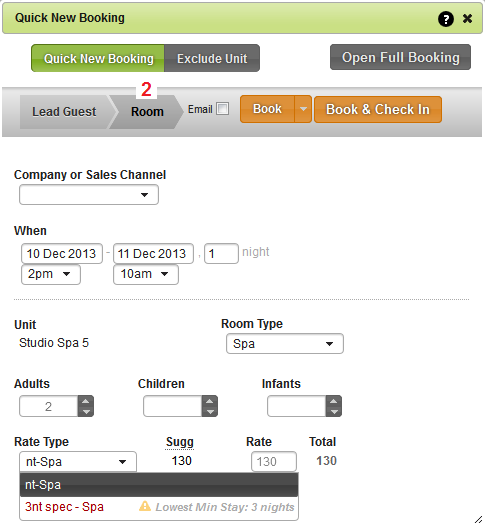Click the Min Stay warning icon
485x523 pixels.
tap(145, 506)
